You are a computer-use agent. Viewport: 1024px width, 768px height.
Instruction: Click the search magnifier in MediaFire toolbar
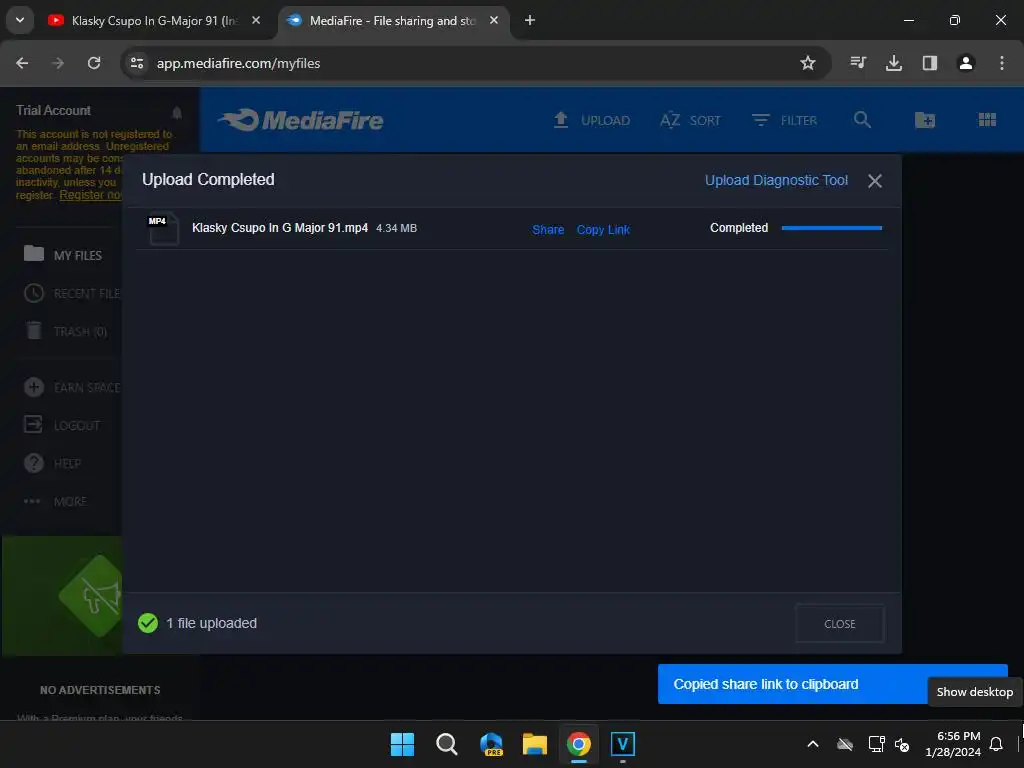[x=862, y=120]
